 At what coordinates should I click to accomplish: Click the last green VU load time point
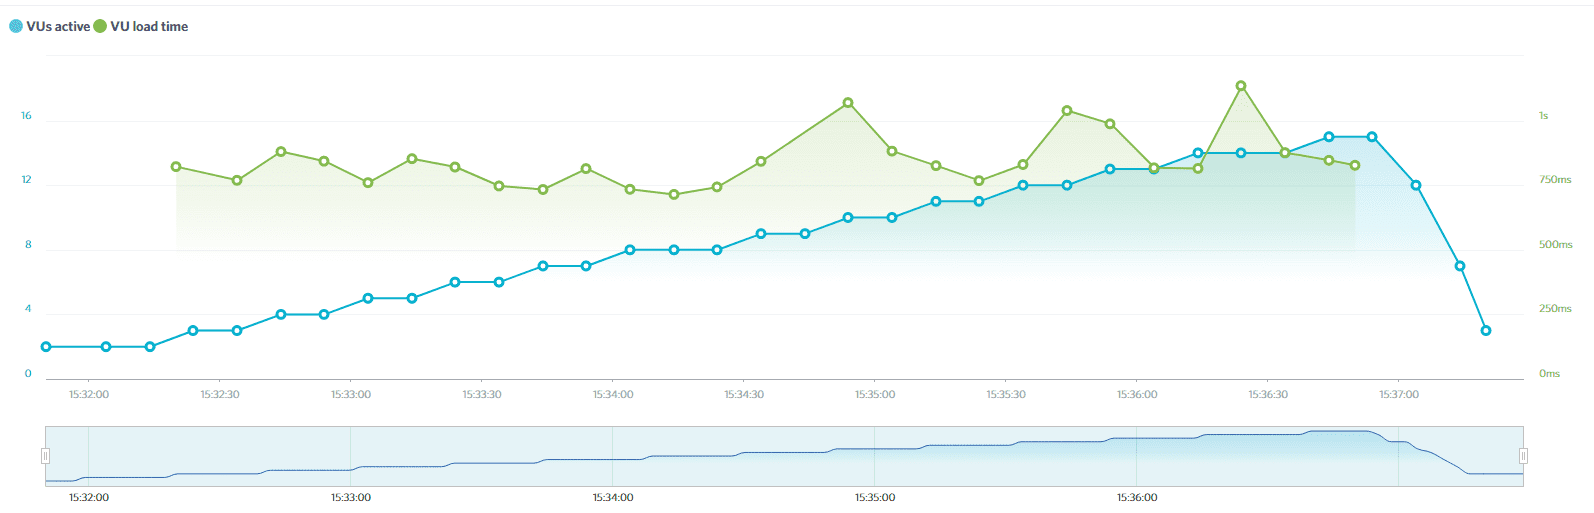(1355, 165)
